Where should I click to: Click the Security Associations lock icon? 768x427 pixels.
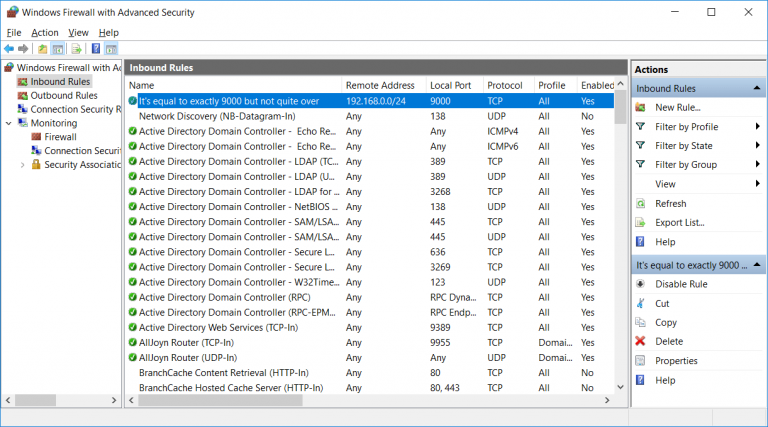(36, 165)
